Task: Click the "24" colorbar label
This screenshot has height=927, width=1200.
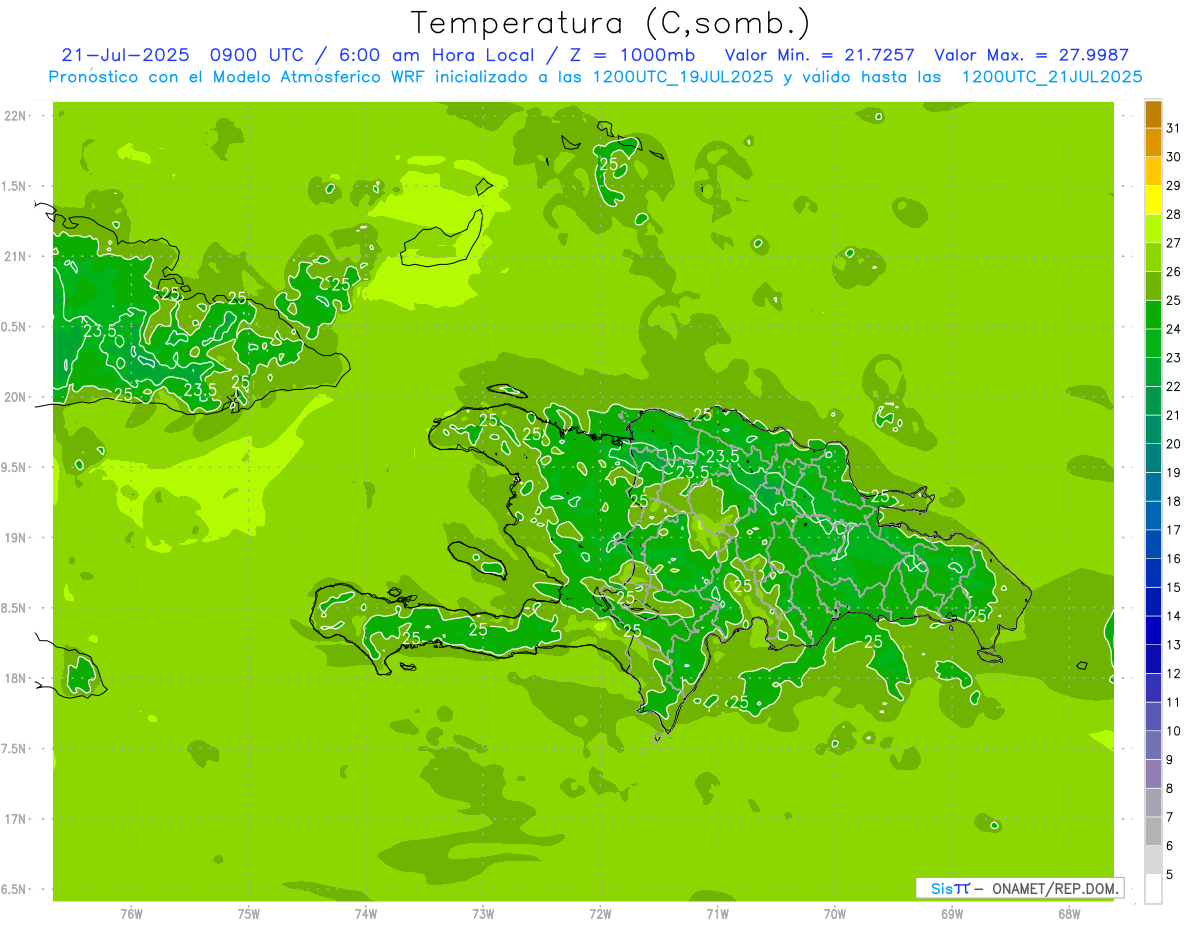Action: pyautogui.click(x=1173, y=329)
